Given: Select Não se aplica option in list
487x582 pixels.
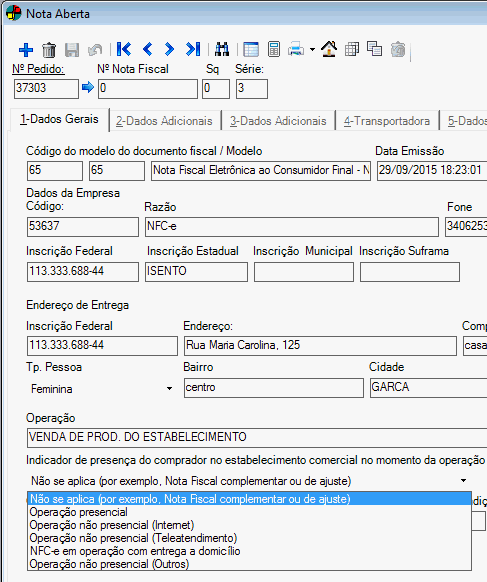Looking at the screenshot, I should (249, 499).
